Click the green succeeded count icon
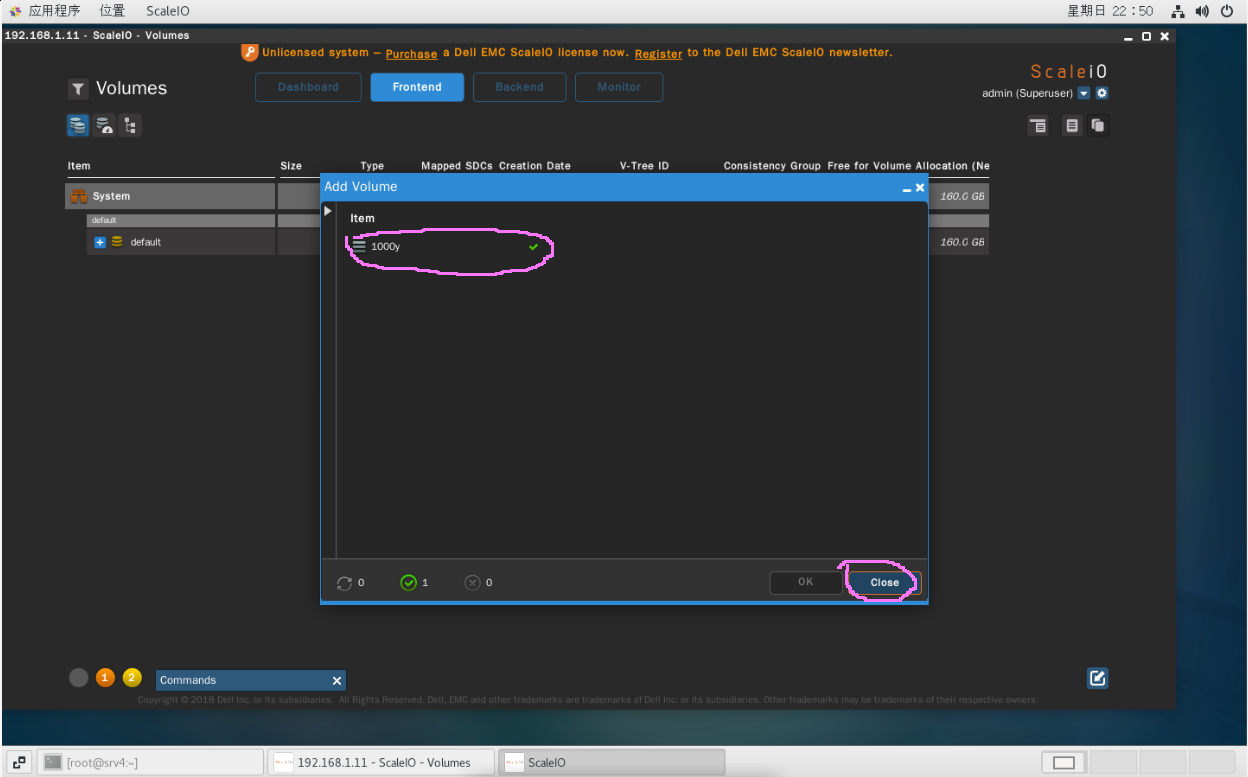 408,582
